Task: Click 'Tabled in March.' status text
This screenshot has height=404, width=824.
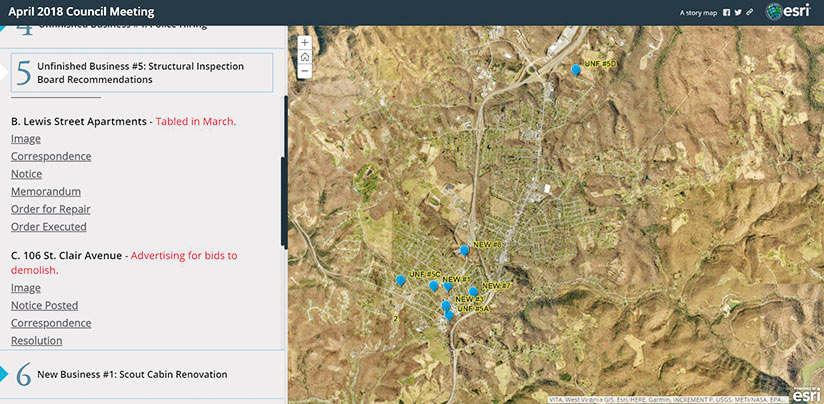Action: click(196, 121)
